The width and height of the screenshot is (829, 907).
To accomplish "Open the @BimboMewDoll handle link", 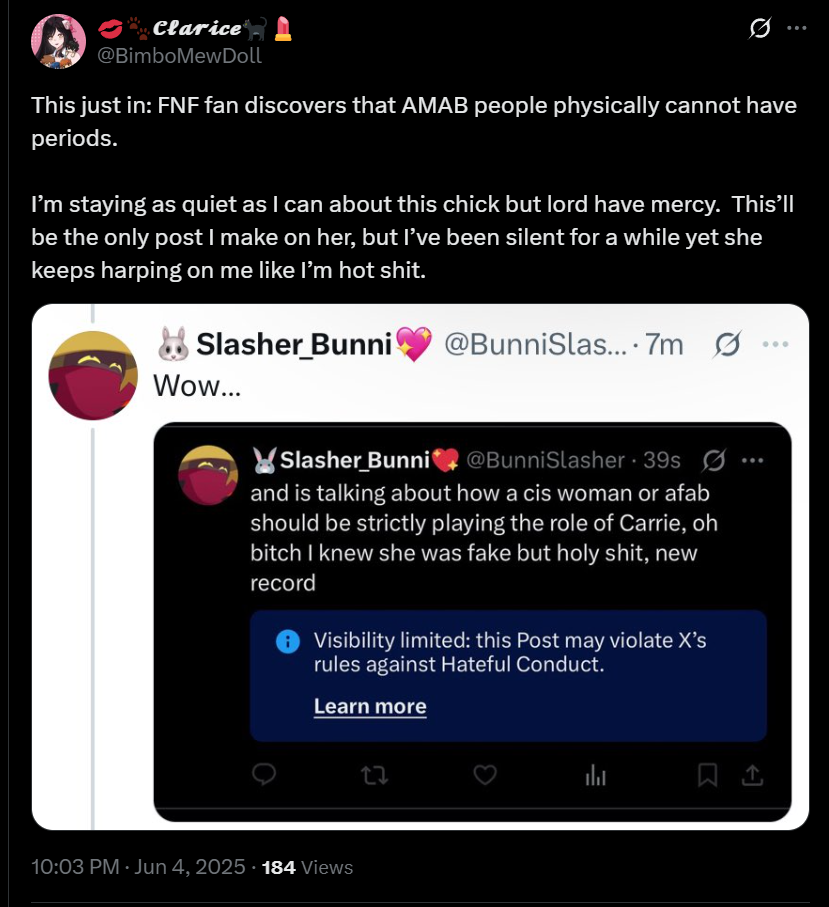I will click(179, 56).
